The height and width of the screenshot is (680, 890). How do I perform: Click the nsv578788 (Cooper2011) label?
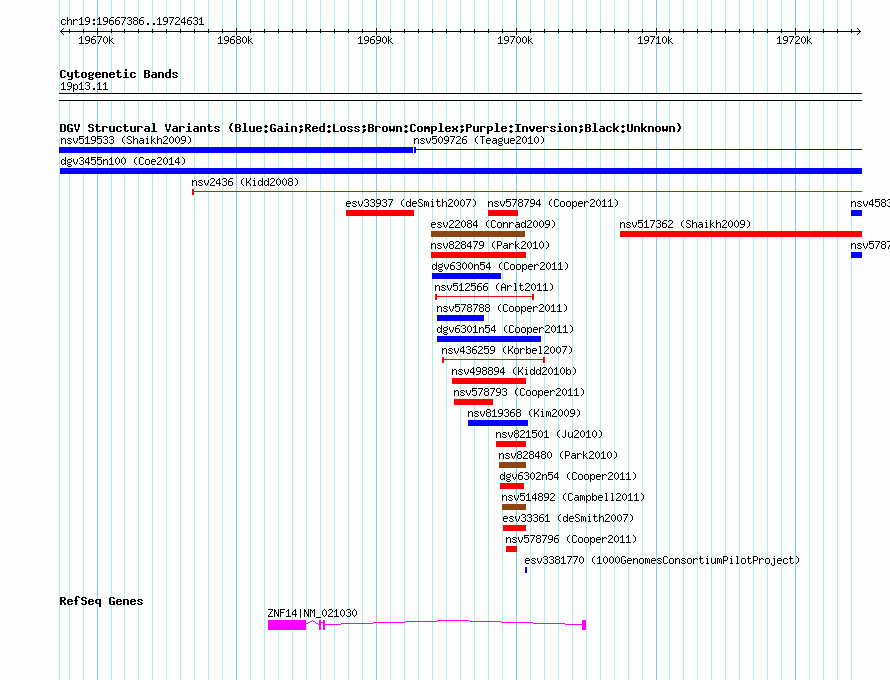(502, 308)
